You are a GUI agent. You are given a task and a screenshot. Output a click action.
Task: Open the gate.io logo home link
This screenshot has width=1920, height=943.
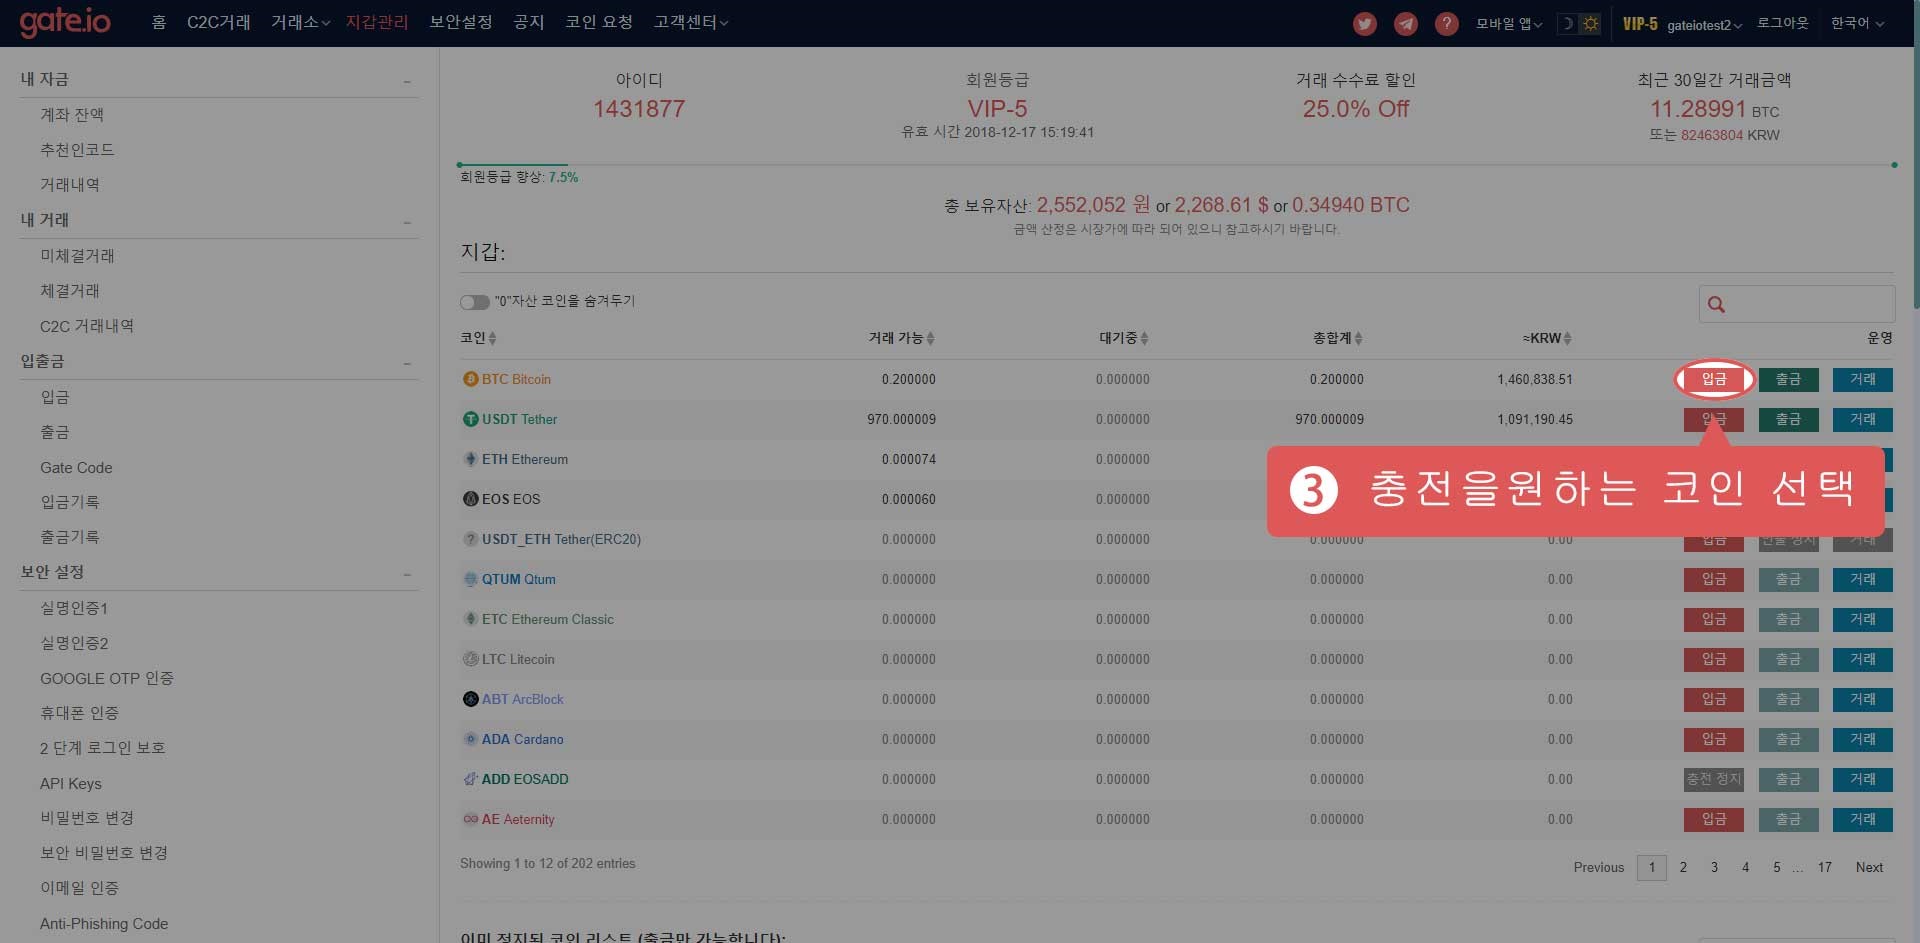tap(65, 22)
